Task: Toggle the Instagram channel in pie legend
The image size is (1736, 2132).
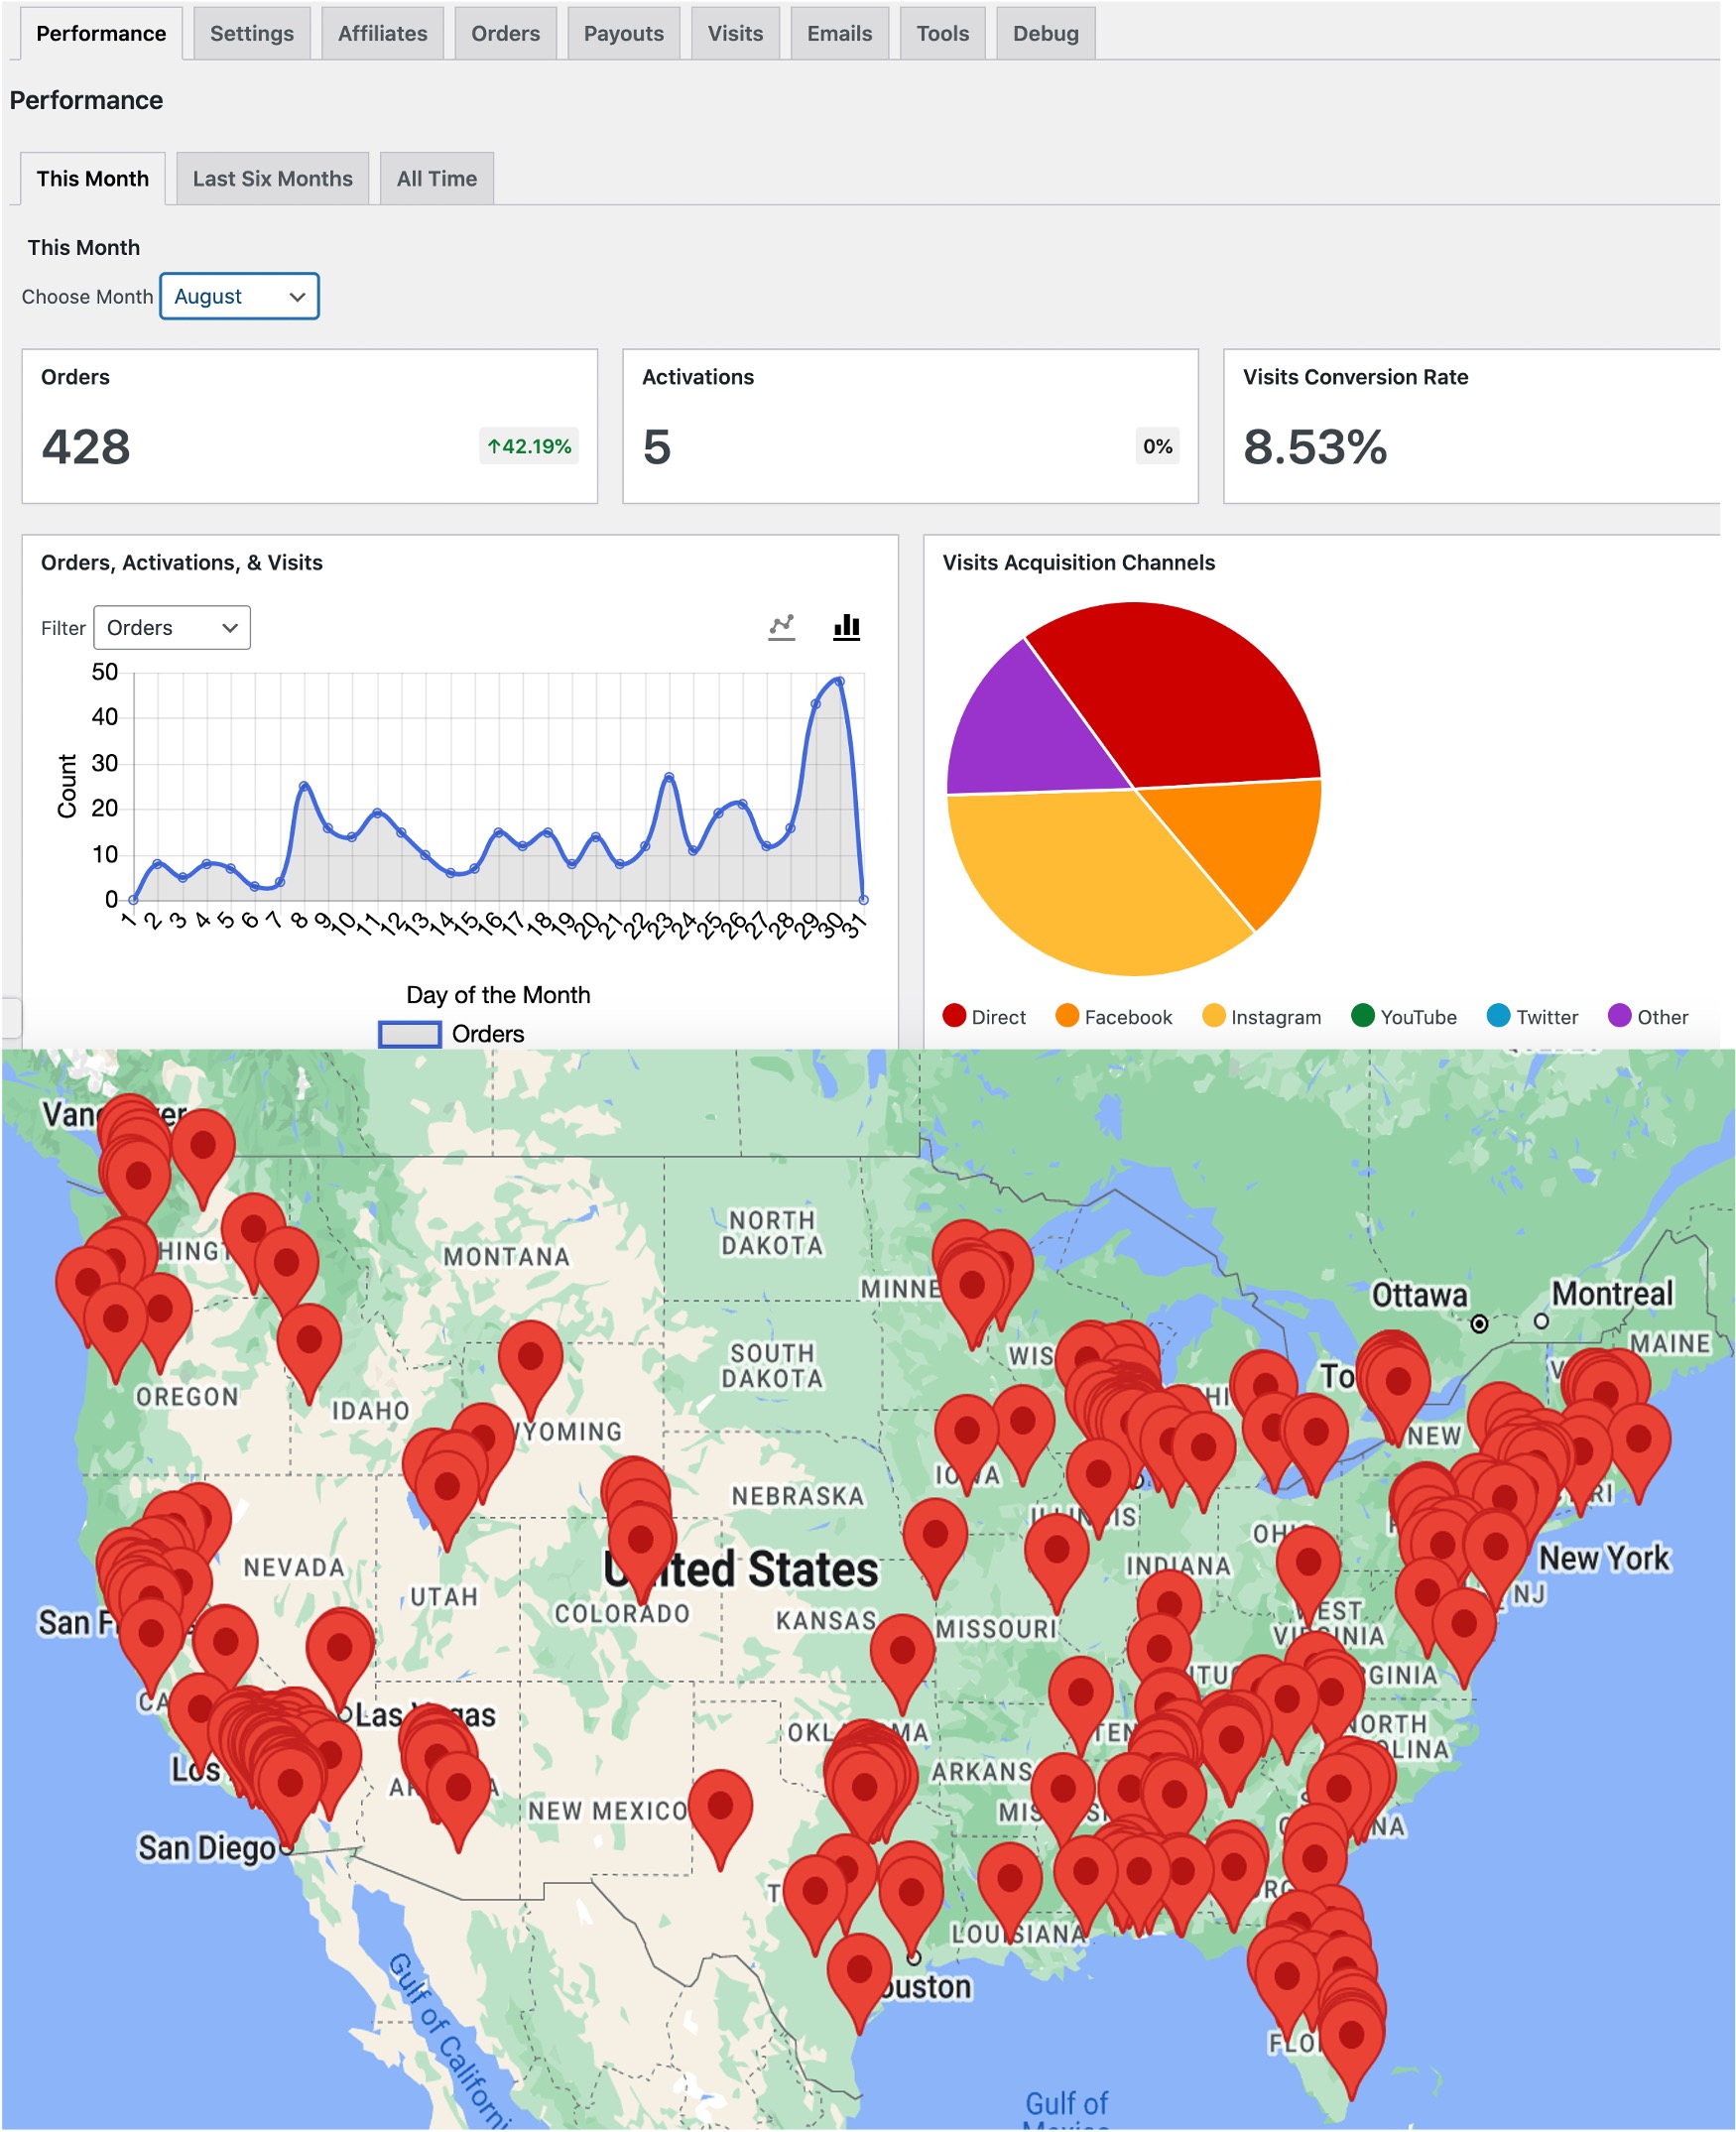Action: pos(1261,1016)
